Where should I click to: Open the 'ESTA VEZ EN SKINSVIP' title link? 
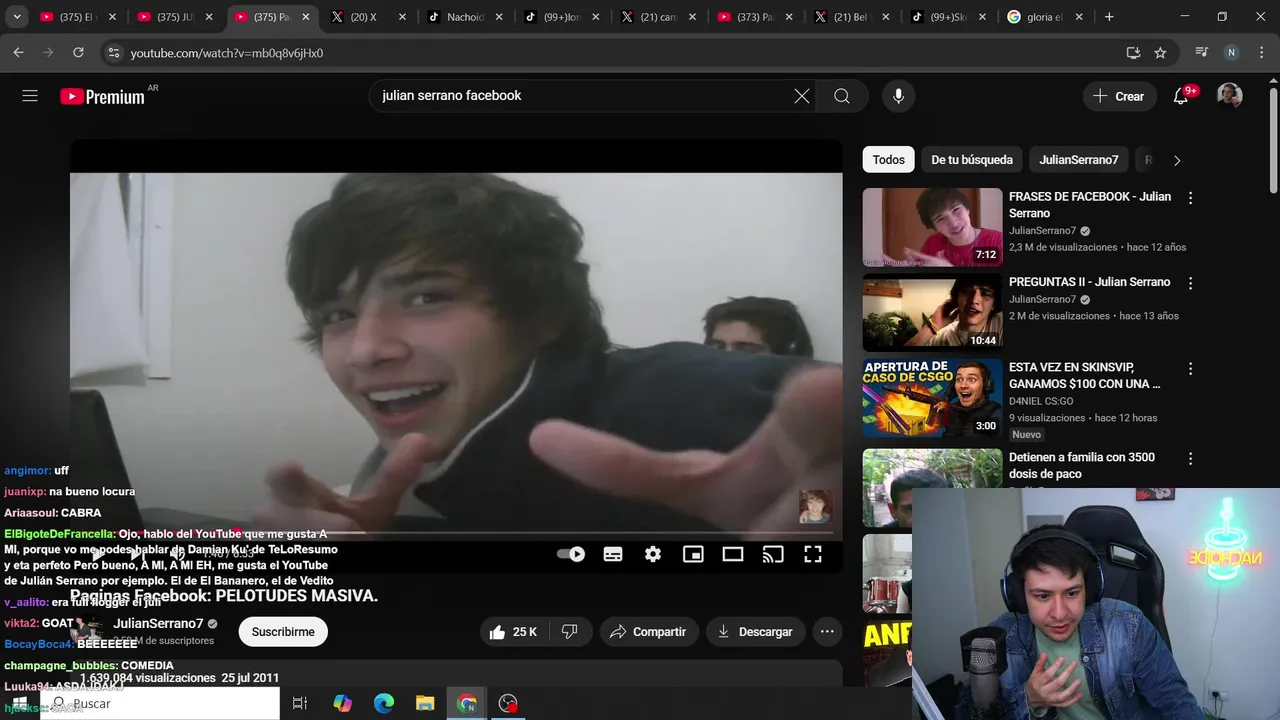pyautogui.click(x=1084, y=375)
